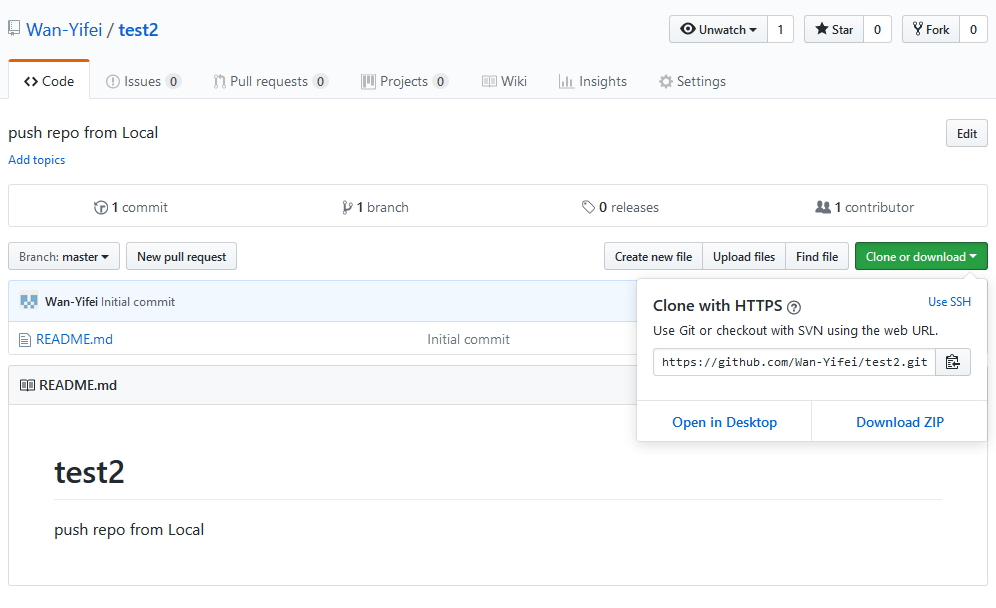996x608 pixels.
Task: Open the README.md file link
Action: [x=74, y=339]
